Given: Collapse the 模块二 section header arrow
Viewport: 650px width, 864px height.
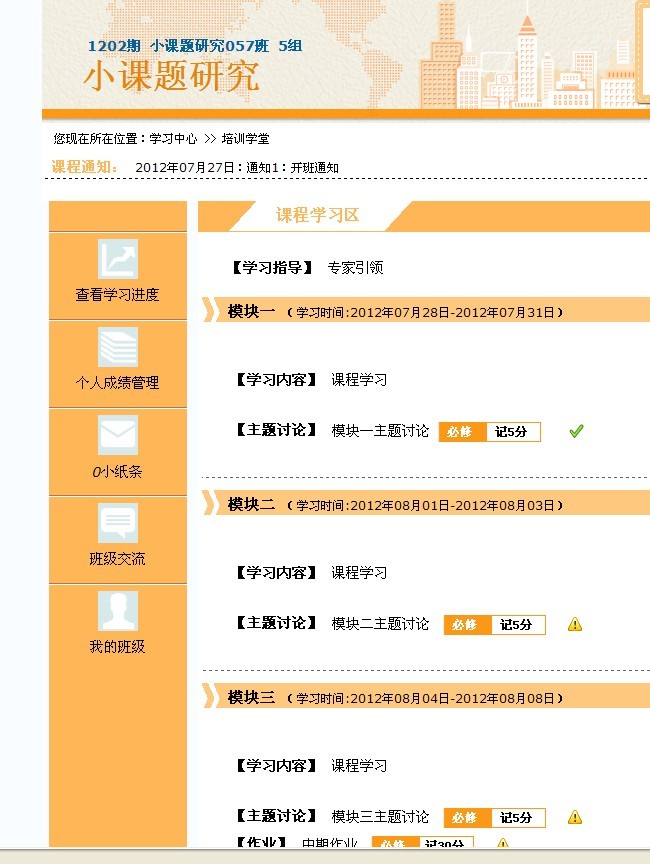Looking at the screenshot, I should [x=209, y=504].
